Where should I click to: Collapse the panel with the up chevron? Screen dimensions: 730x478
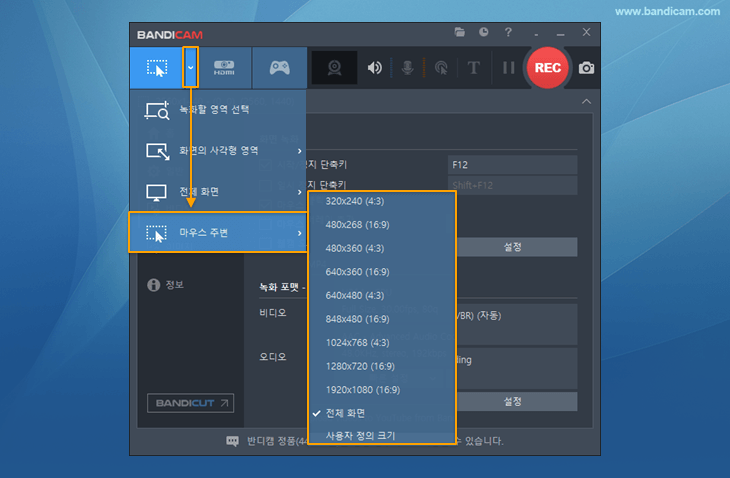pos(586,101)
